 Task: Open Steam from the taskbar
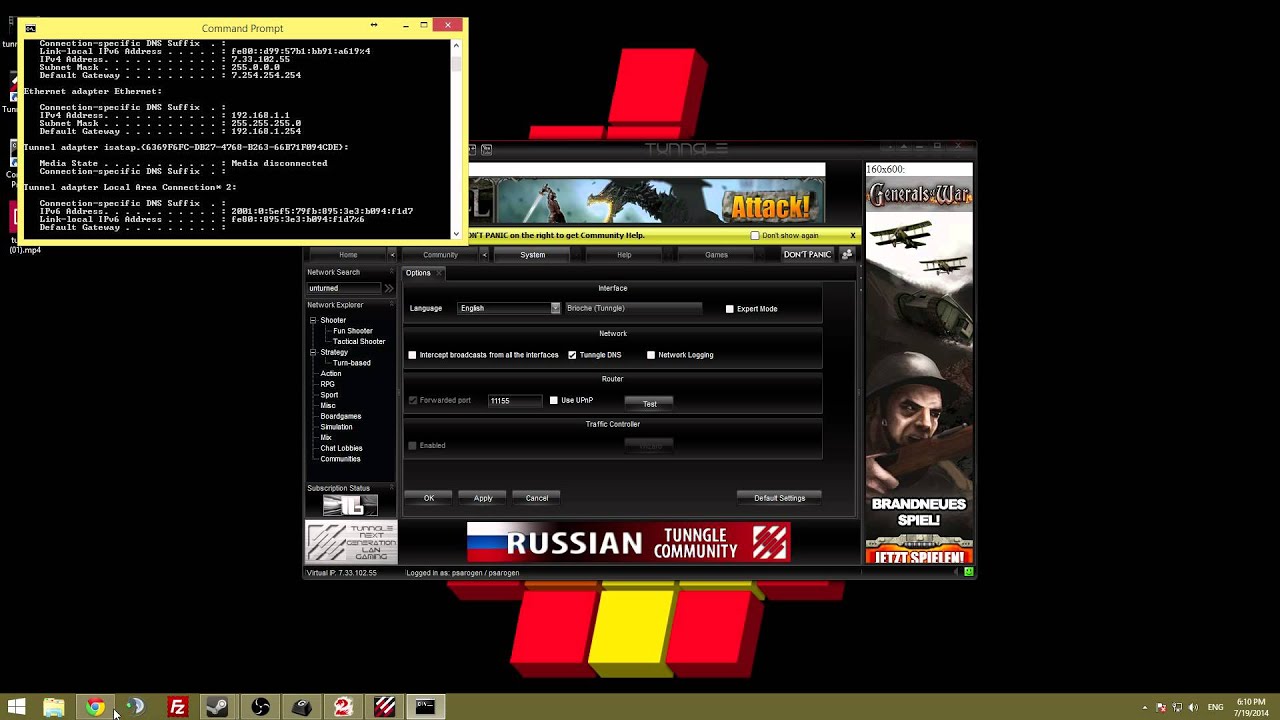(x=217, y=707)
